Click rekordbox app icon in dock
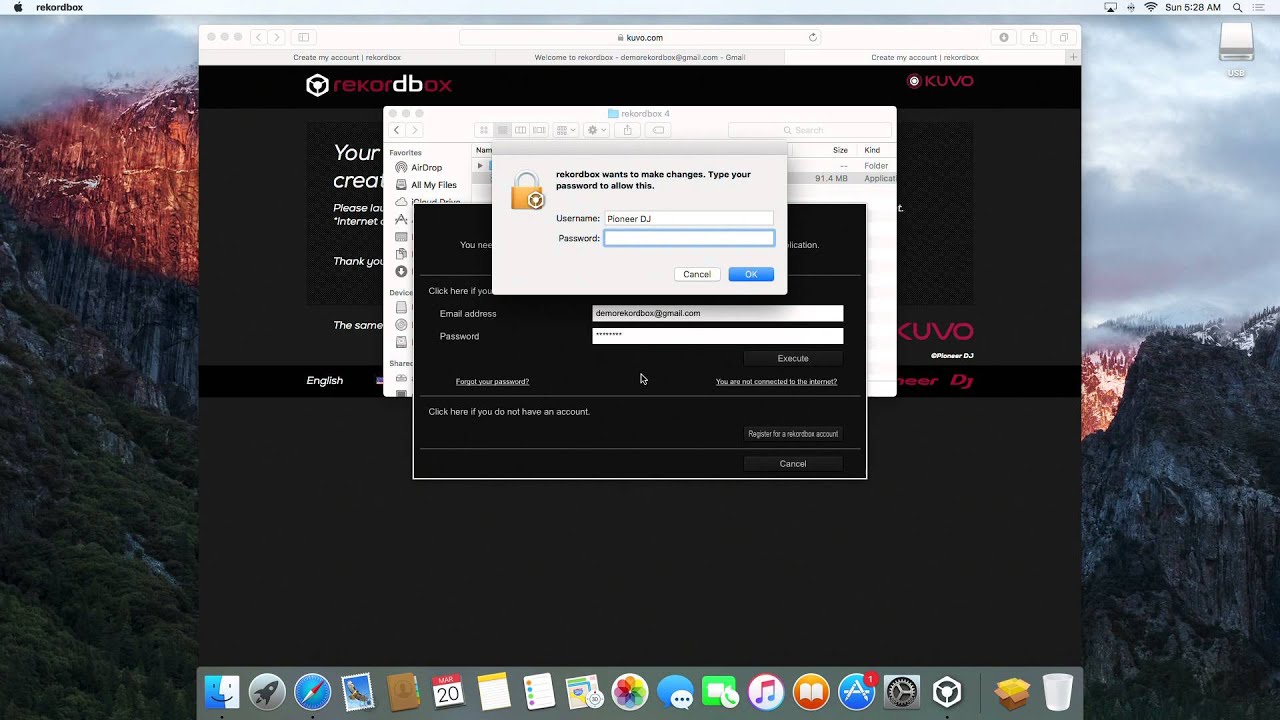This screenshot has width=1280, height=720. pos(947,692)
